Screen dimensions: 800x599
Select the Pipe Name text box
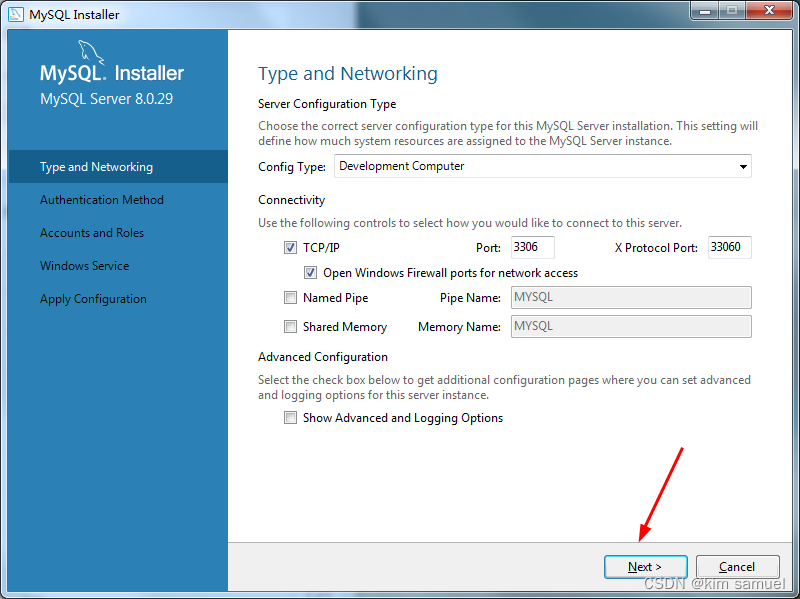(x=631, y=297)
